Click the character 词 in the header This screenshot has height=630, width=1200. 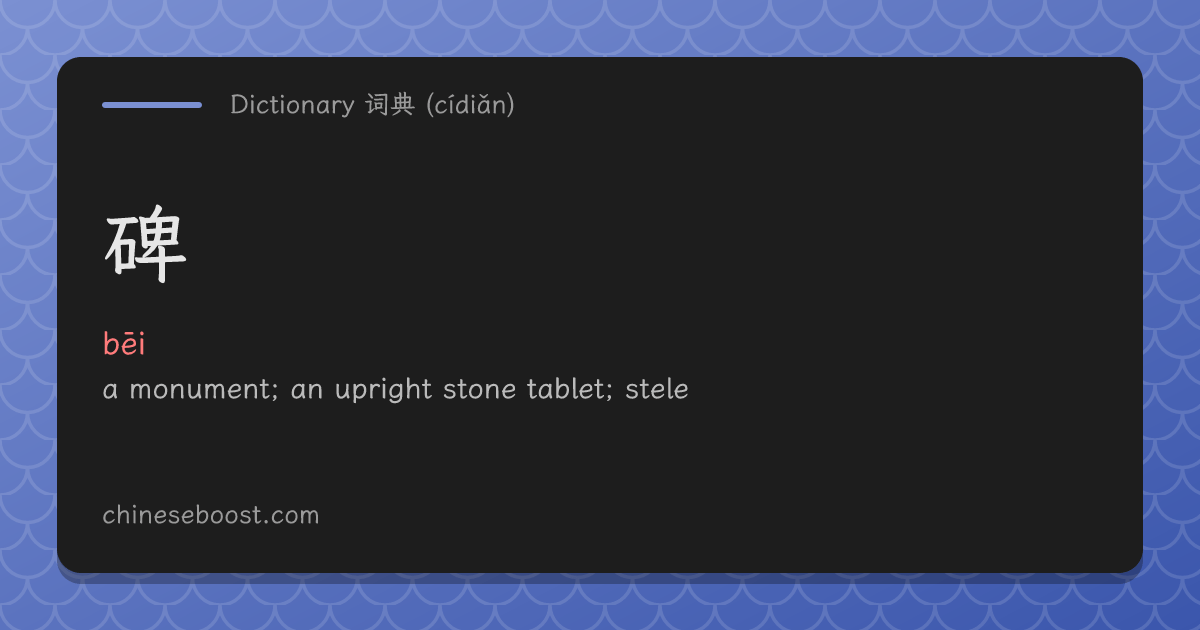[377, 105]
